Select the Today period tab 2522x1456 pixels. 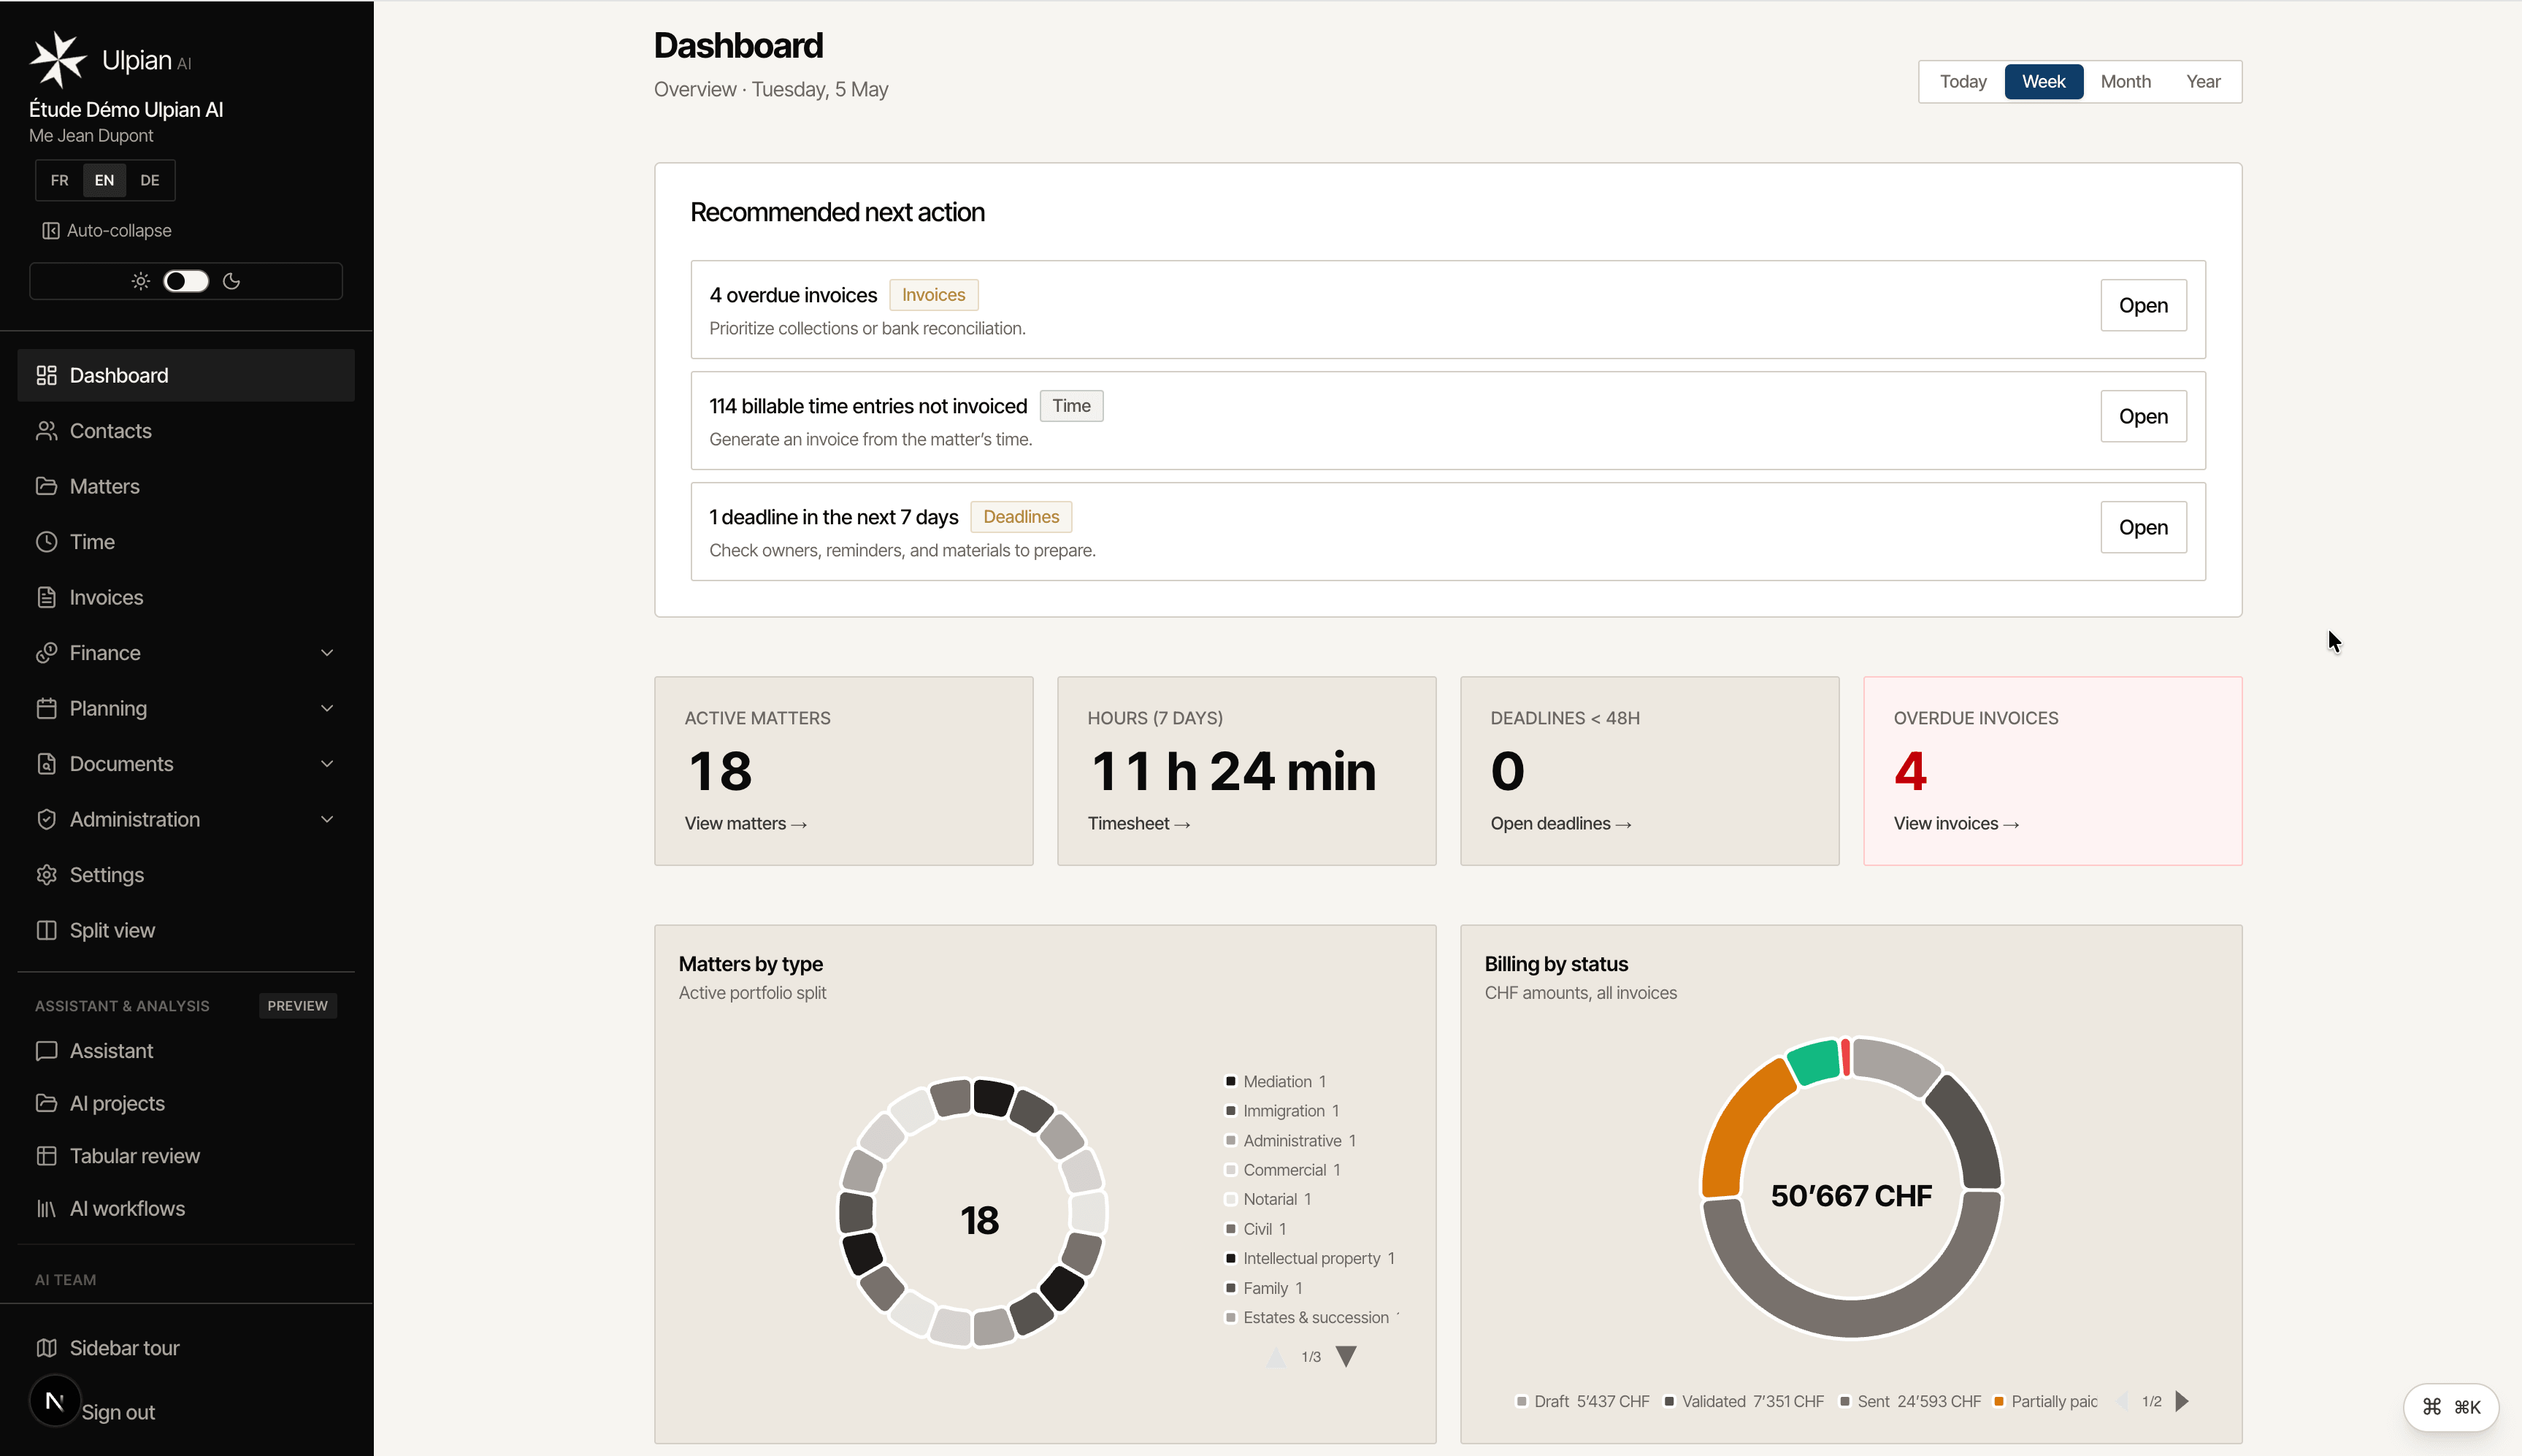click(1963, 81)
